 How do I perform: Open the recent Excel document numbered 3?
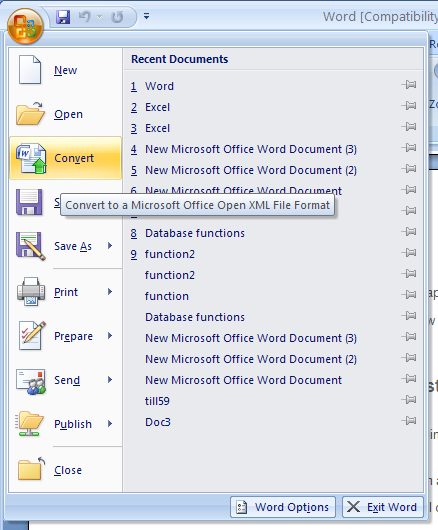157,128
